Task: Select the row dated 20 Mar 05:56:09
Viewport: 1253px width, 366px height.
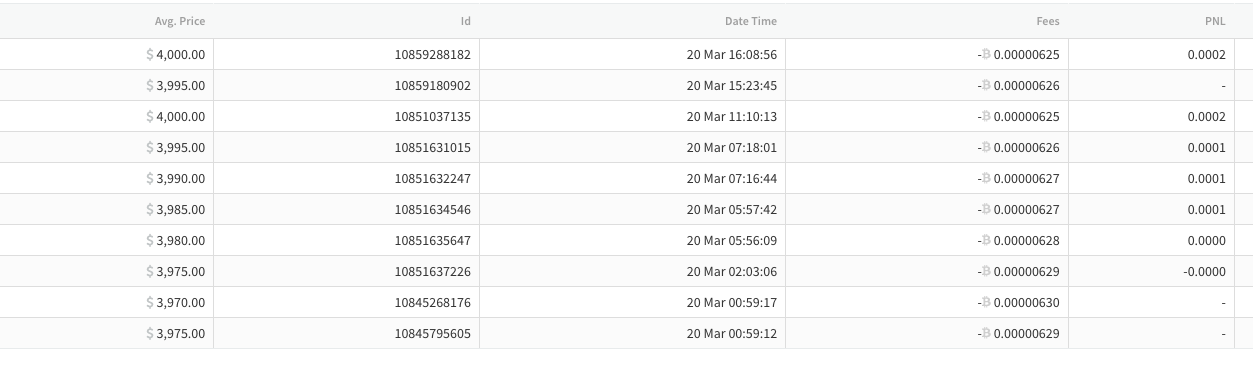Action: pos(626,241)
